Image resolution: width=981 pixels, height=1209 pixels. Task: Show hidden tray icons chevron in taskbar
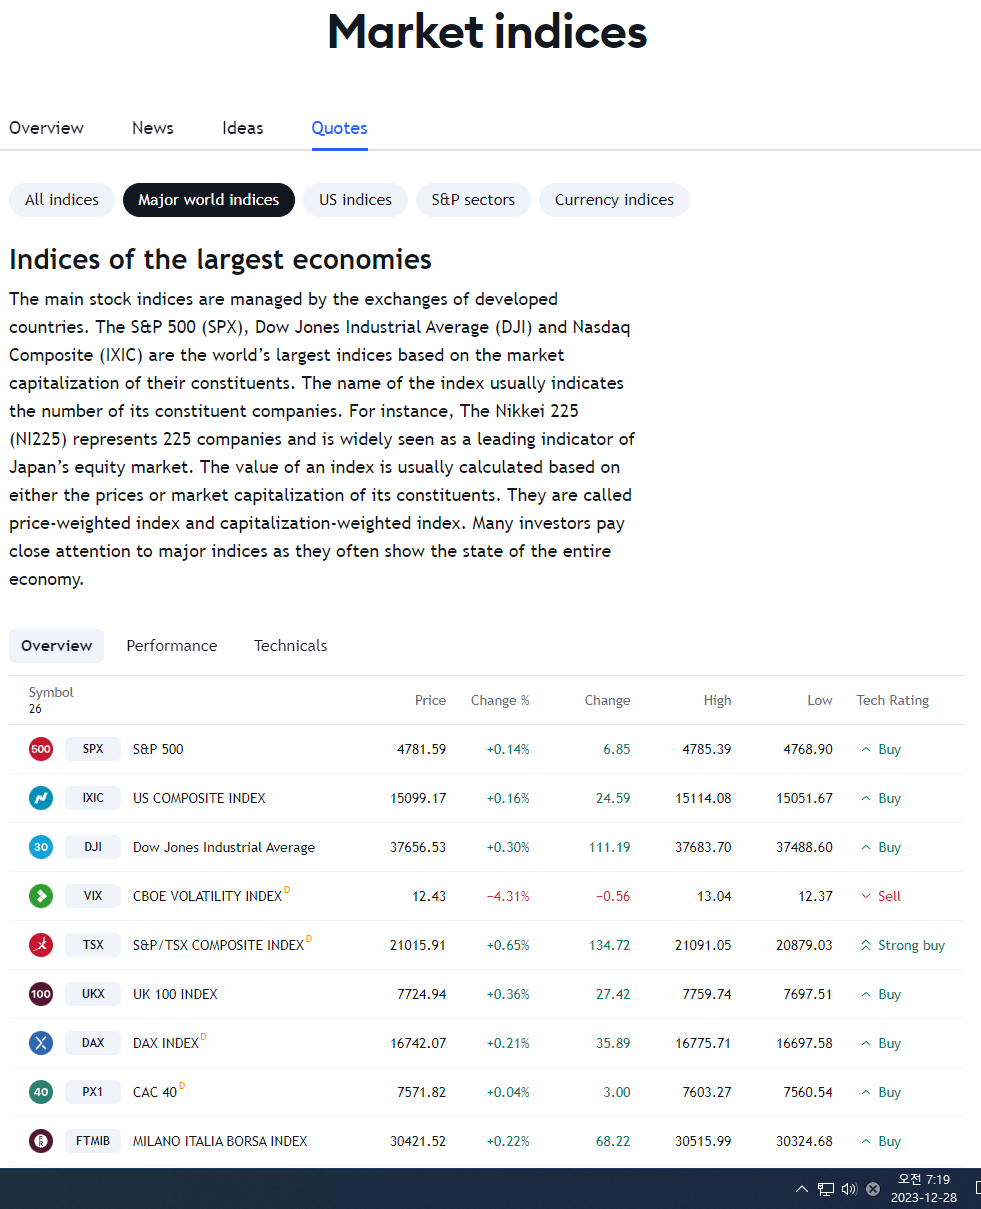[801, 1189]
